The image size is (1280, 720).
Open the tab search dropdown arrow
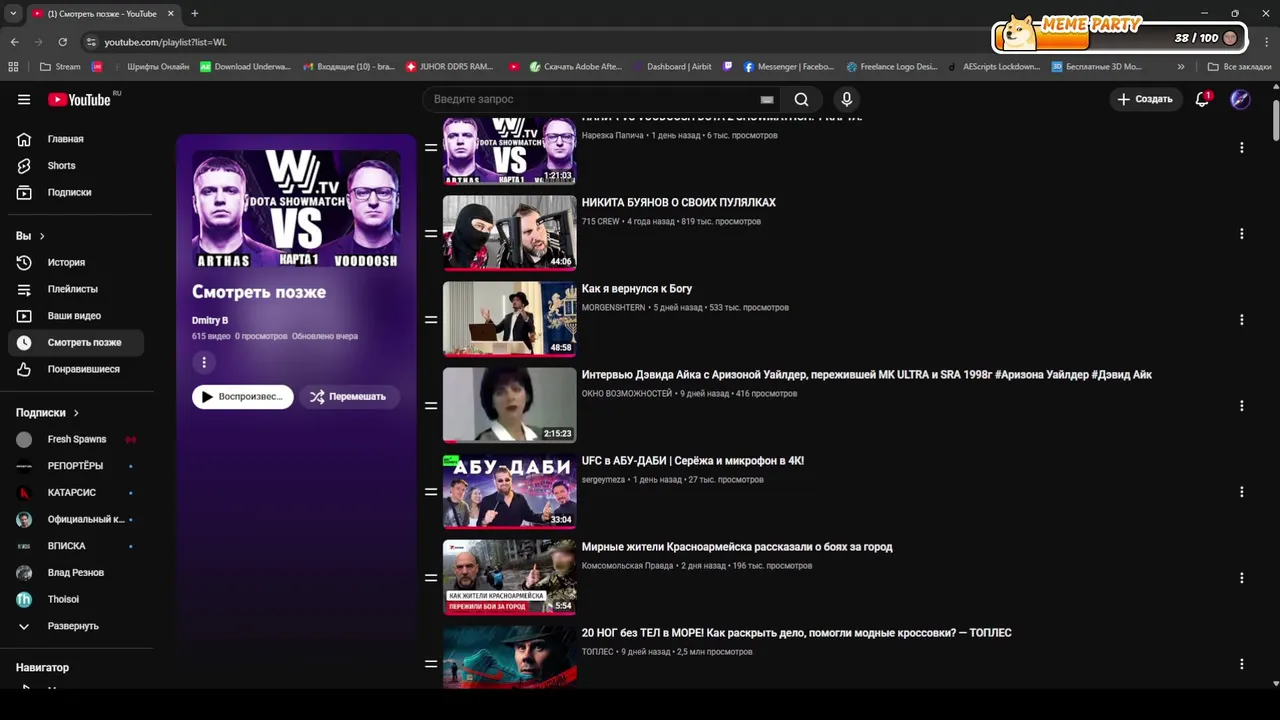point(13,14)
